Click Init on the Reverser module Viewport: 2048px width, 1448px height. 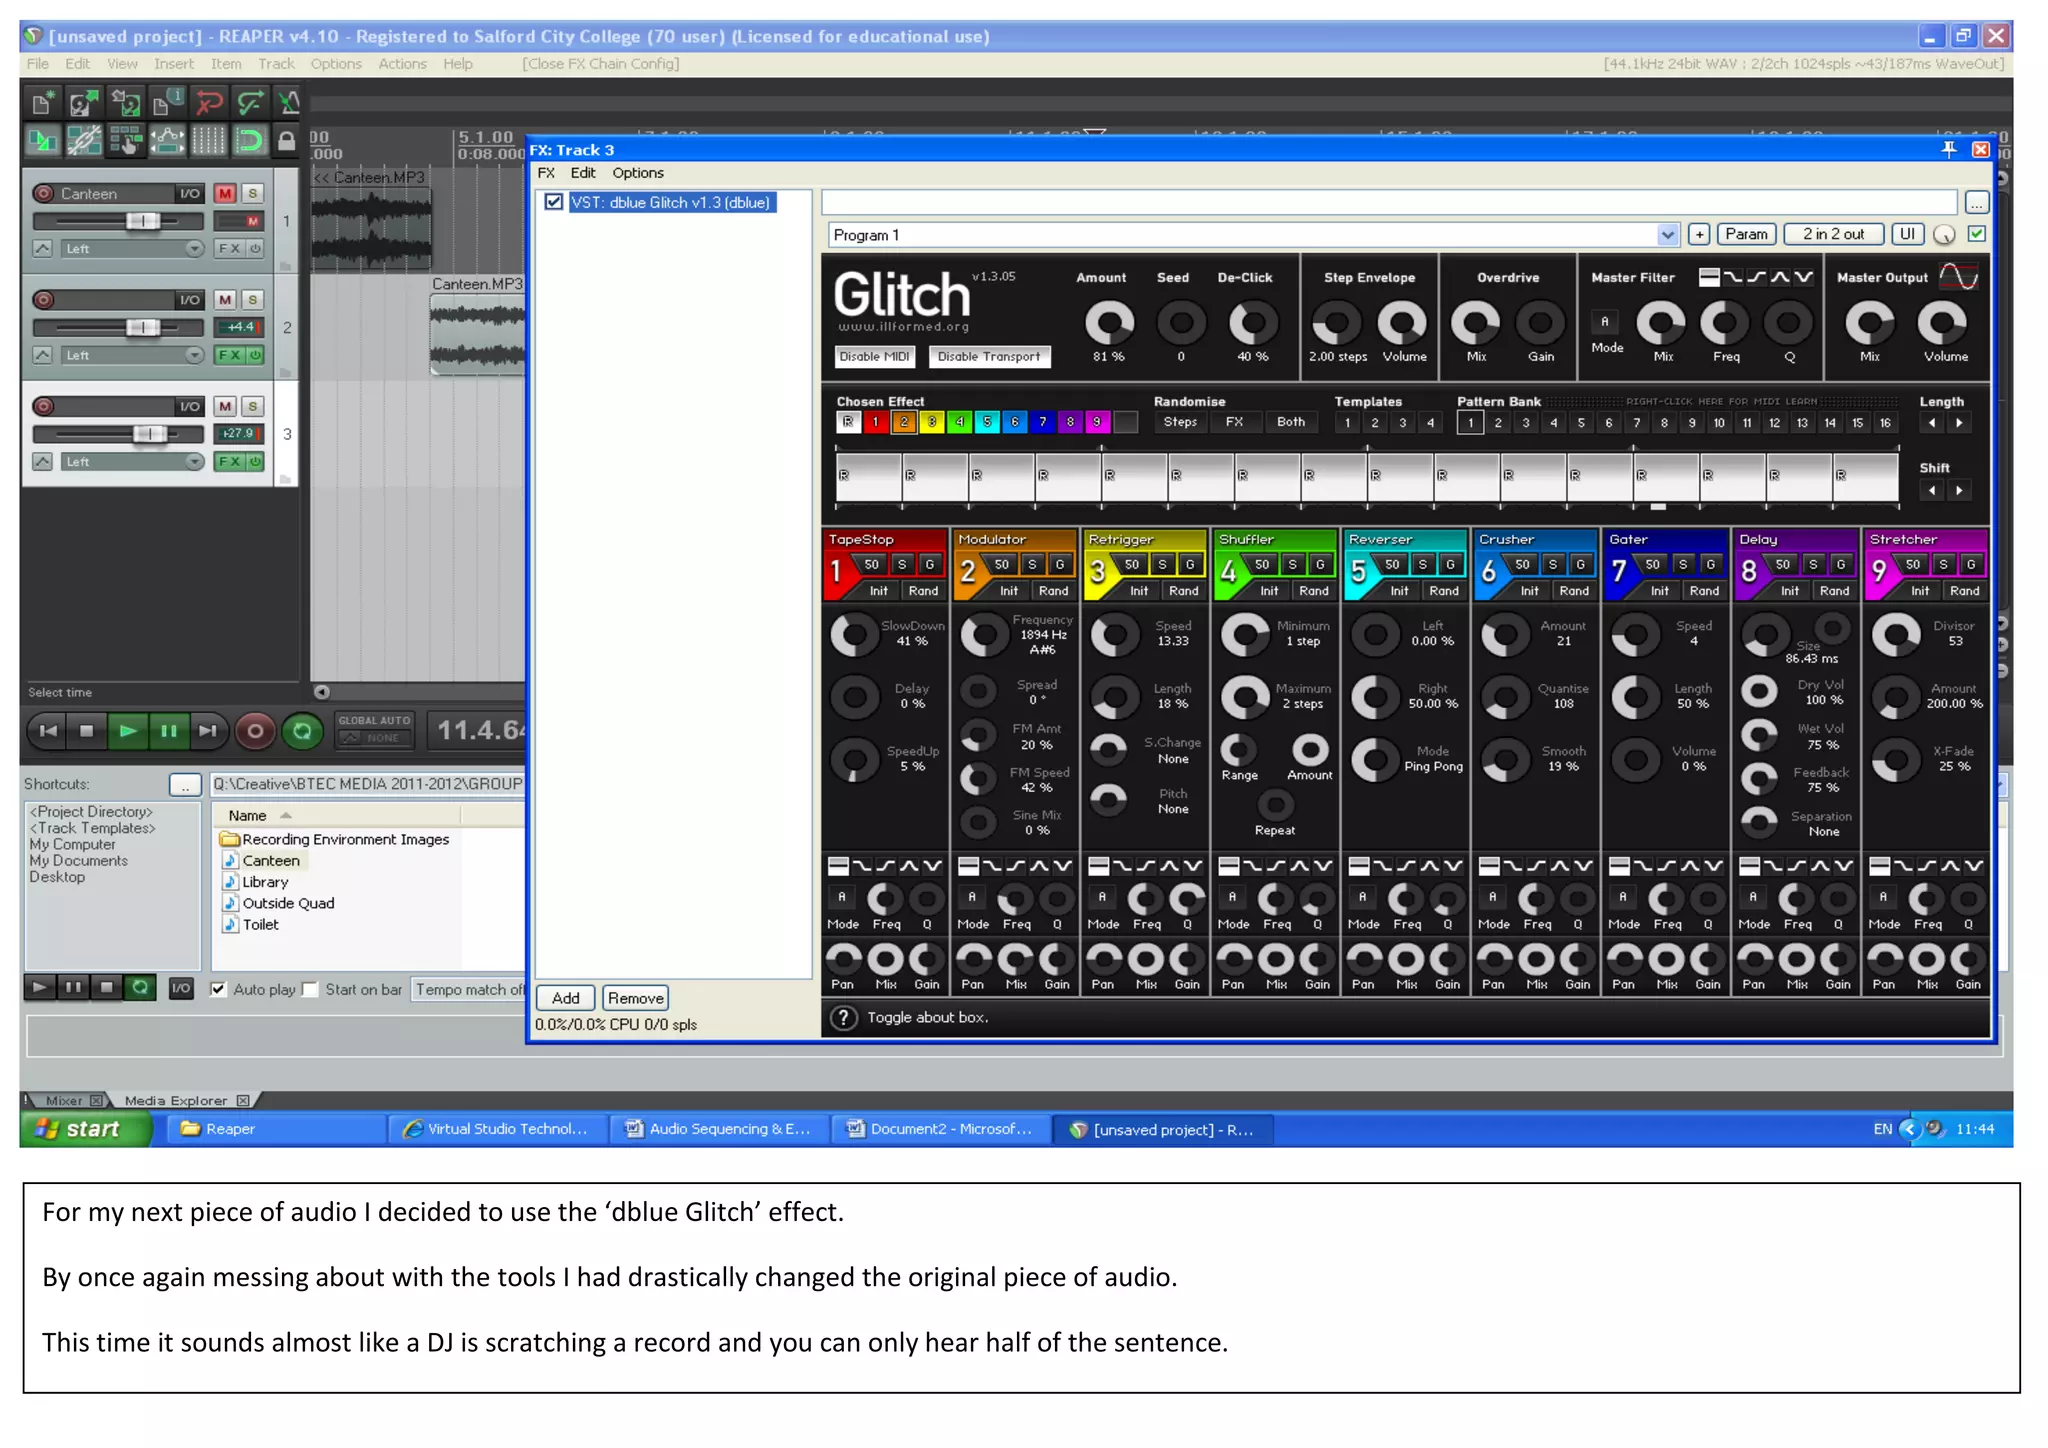click(1399, 591)
